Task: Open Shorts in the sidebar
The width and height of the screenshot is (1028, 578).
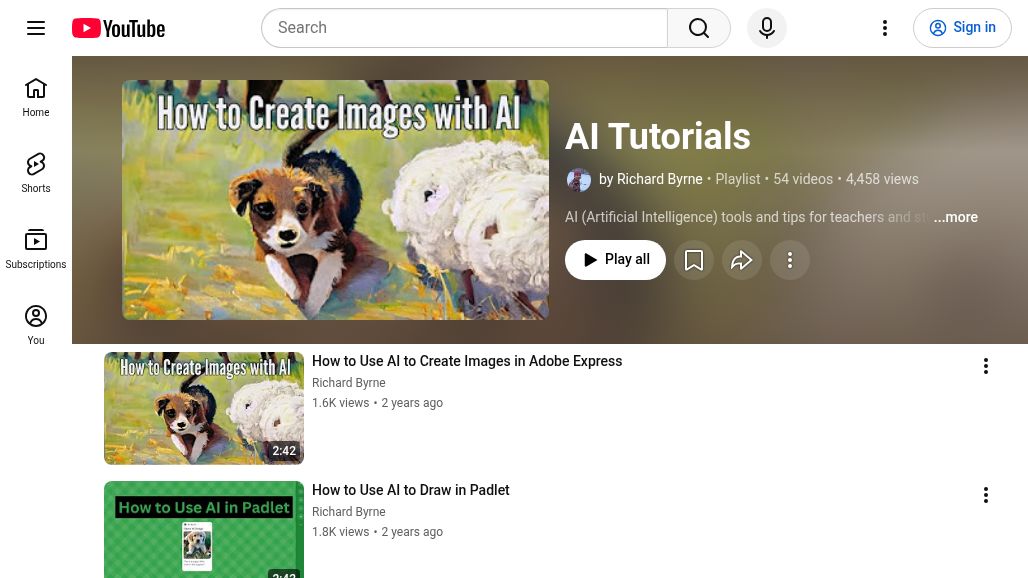Action: pos(36,173)
